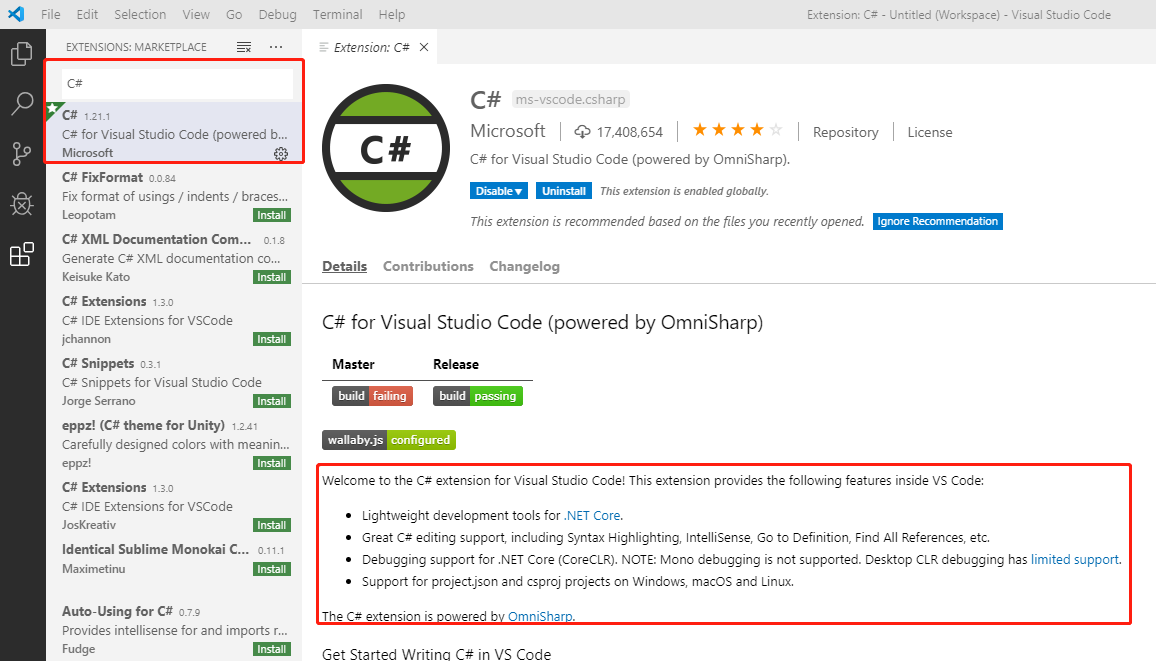The width and height of the screenshot is (1156, 661).
Task: Open the Edit menu
Action: (x=87, y=14)
